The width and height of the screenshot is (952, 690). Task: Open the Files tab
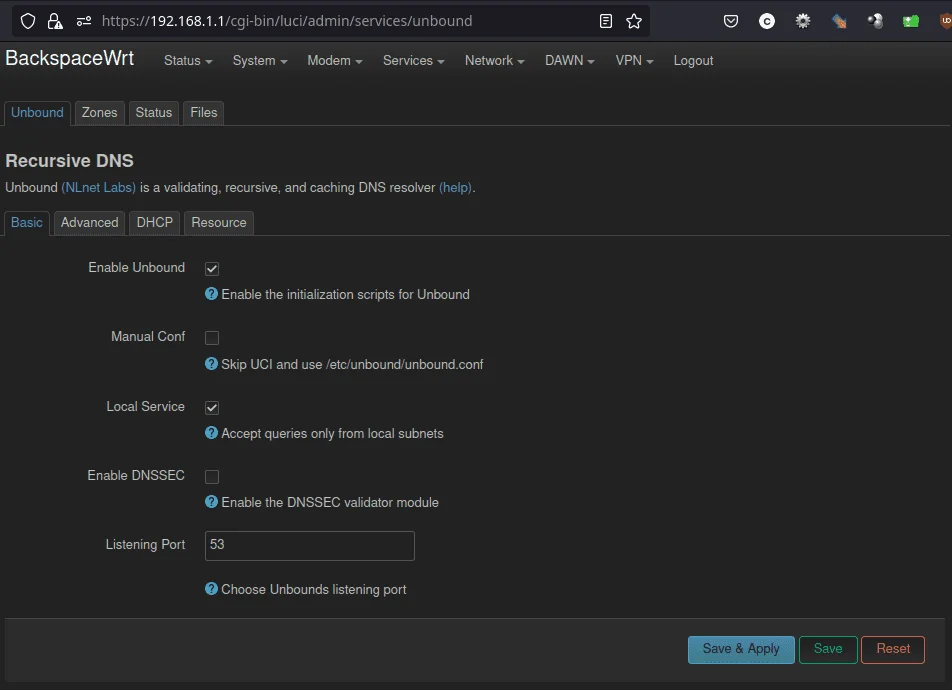pyautogui.click(x=203, y=113)
